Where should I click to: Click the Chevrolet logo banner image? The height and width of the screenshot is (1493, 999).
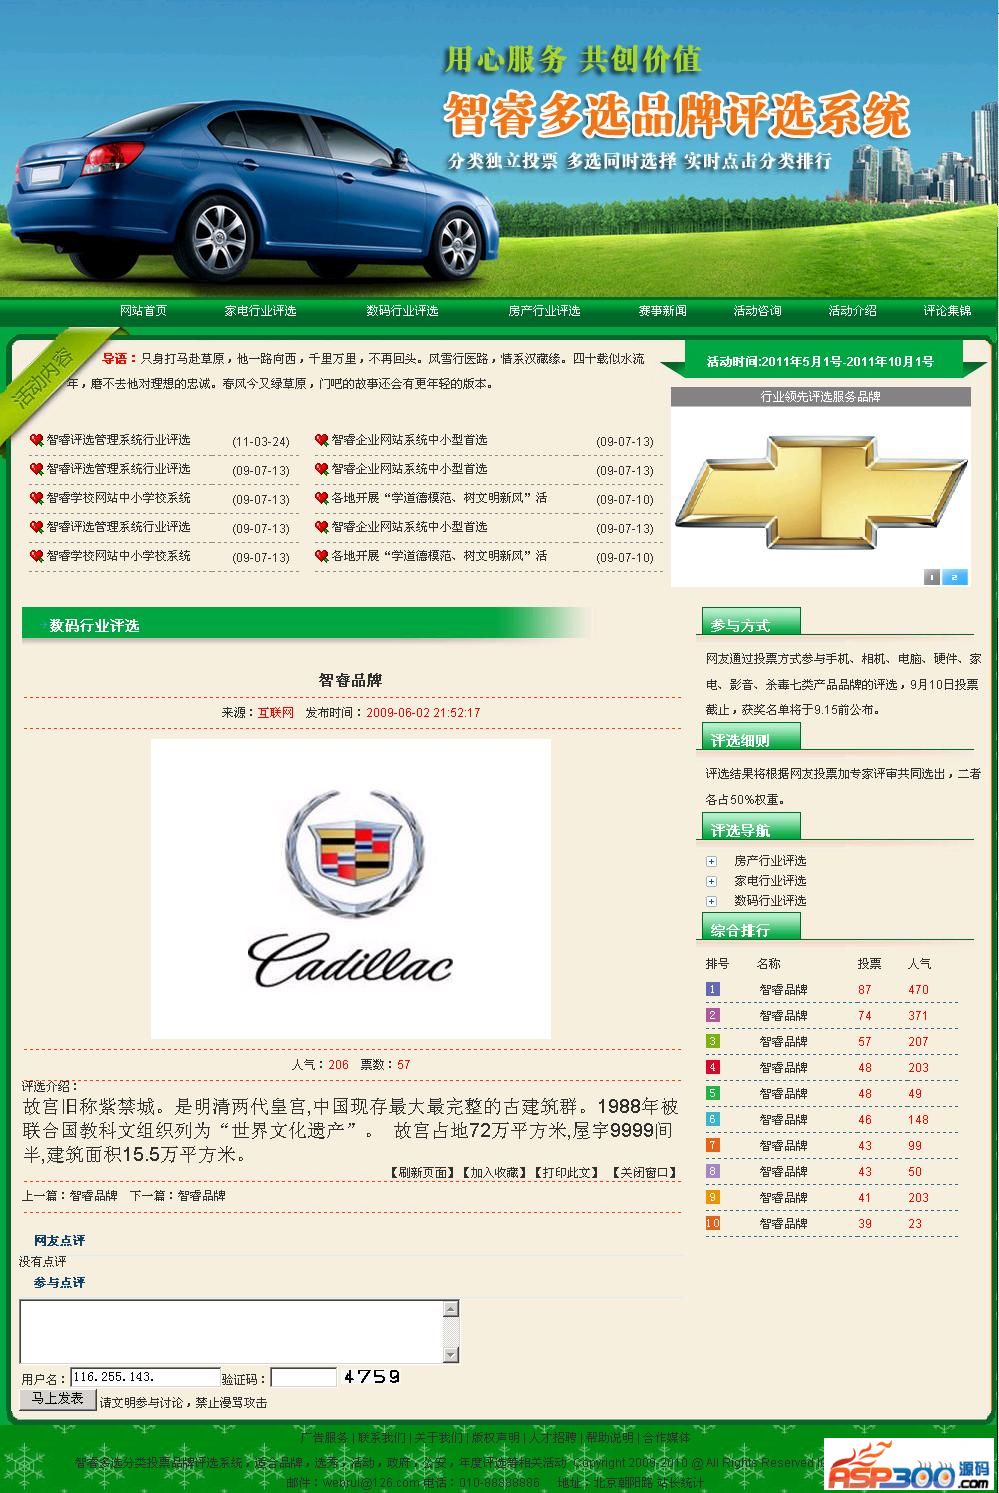[821, 492]
